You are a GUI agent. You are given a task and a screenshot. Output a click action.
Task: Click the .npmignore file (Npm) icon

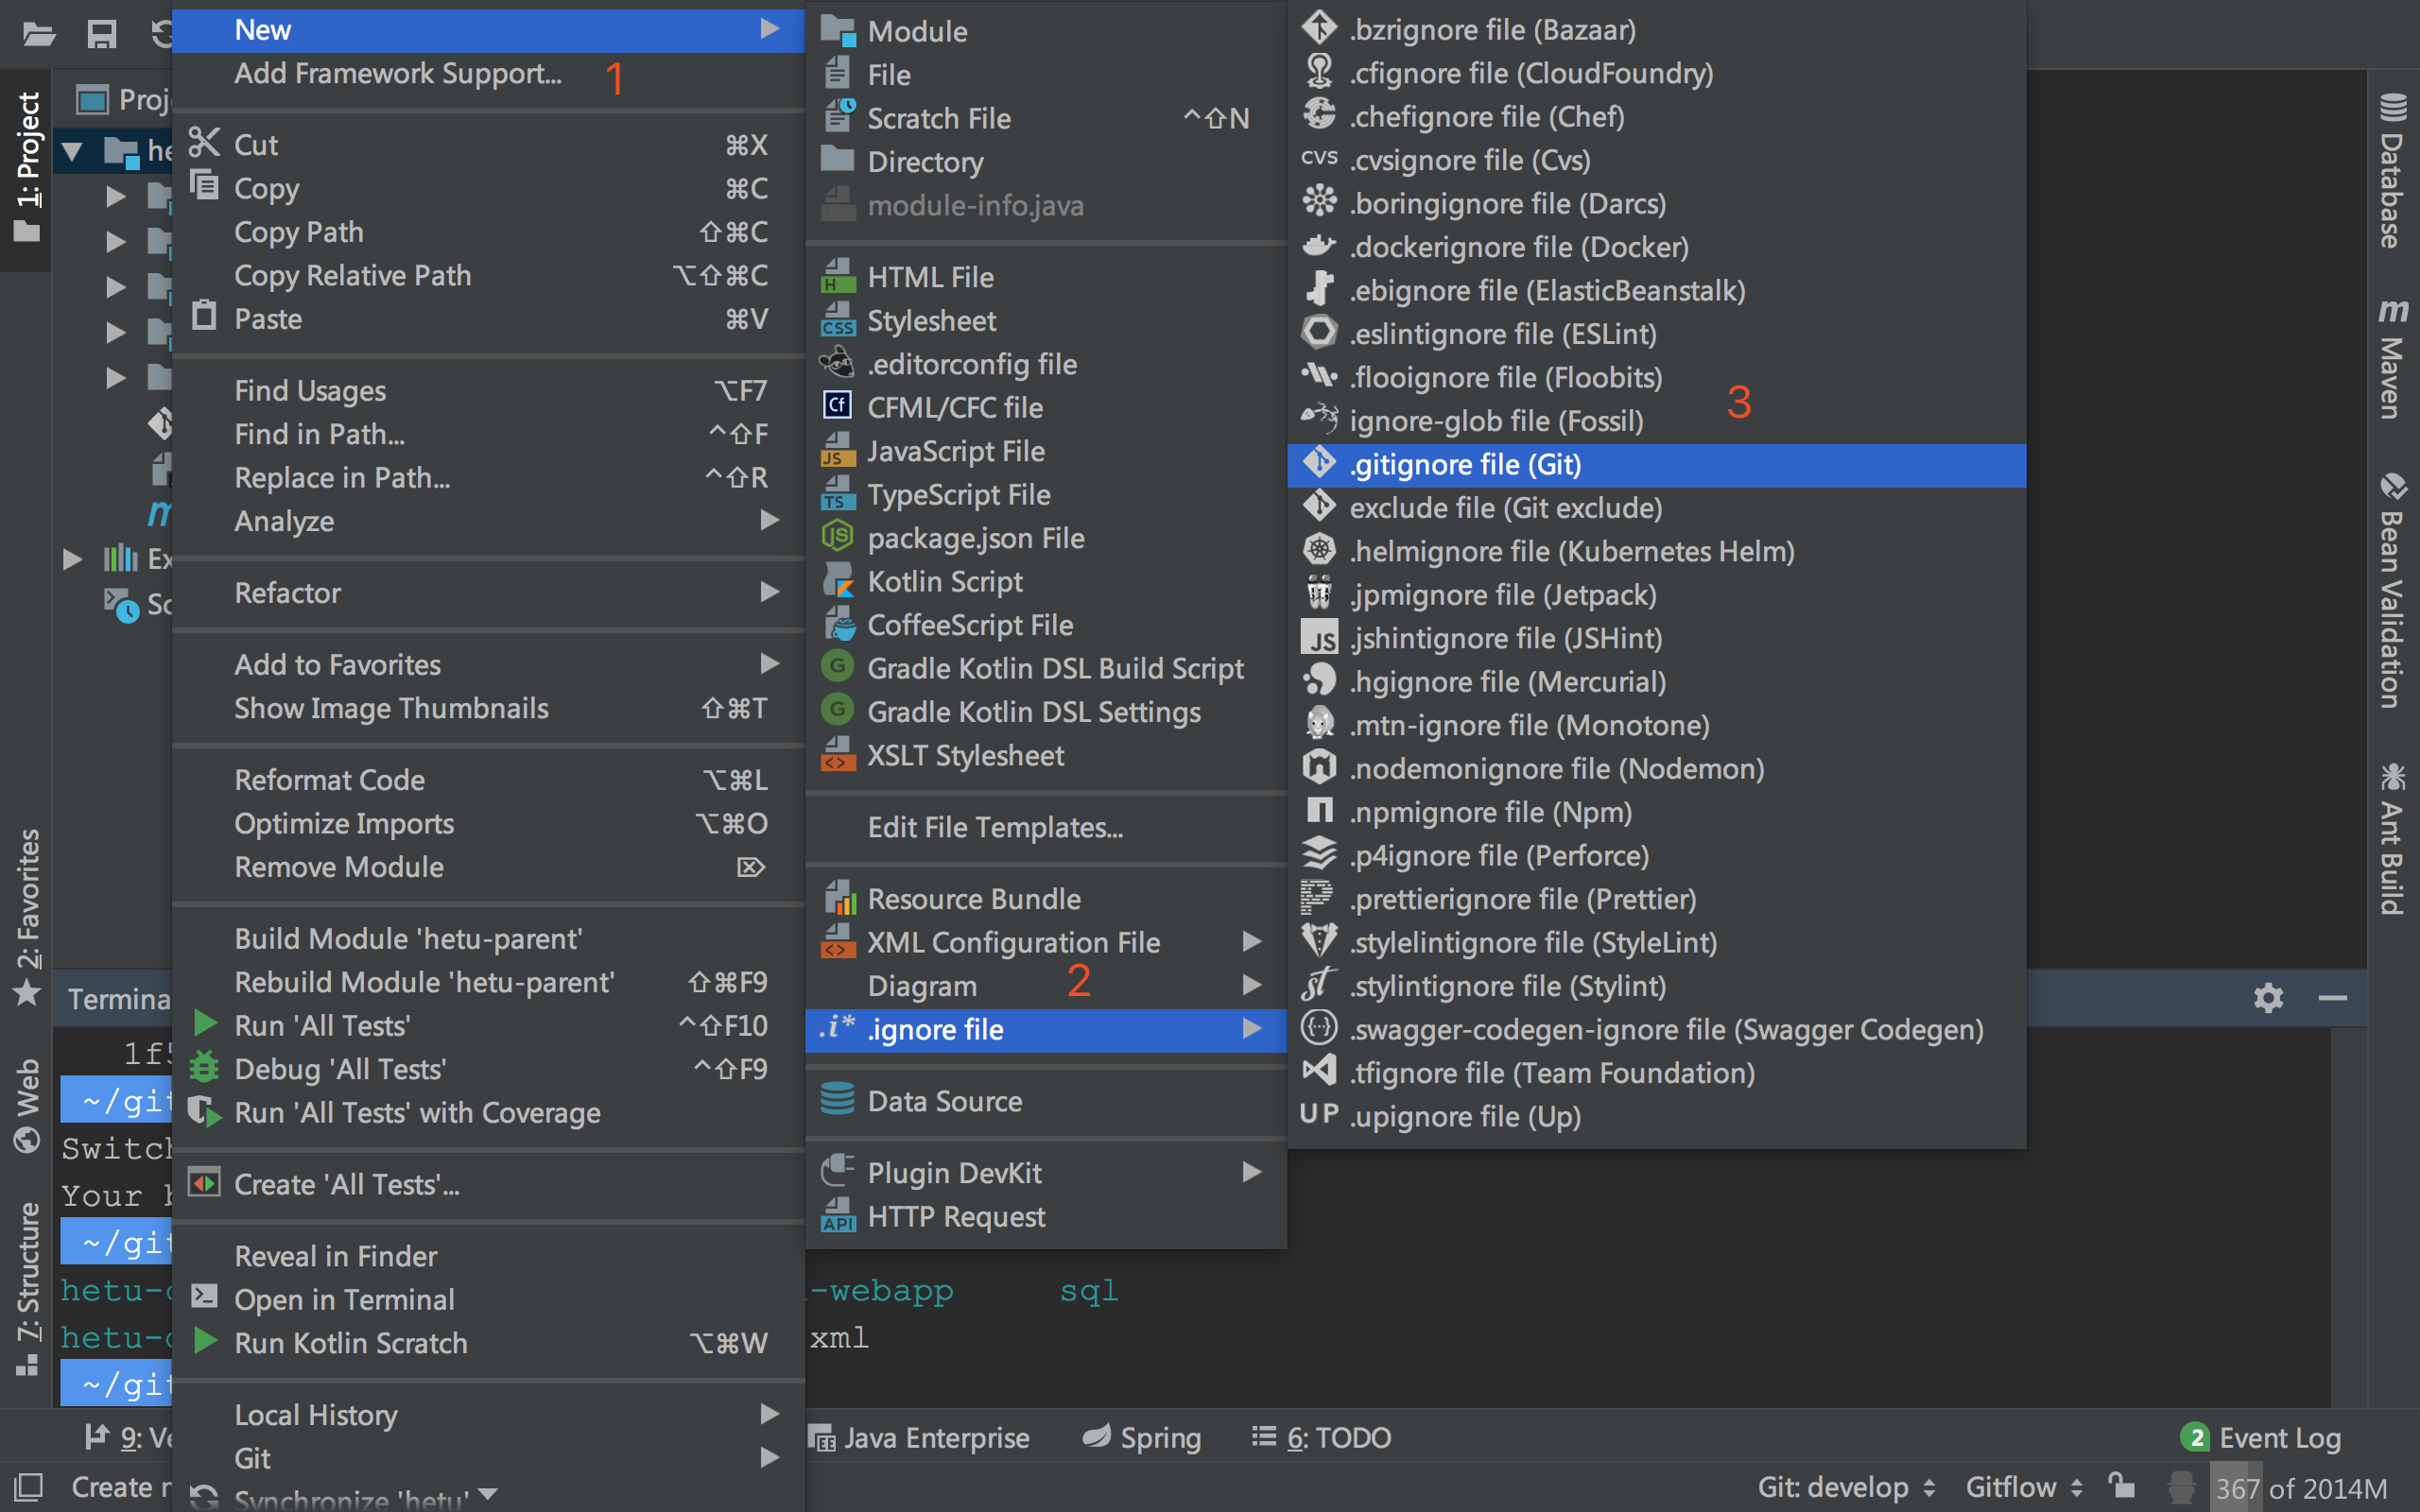tap(1319, 811)
